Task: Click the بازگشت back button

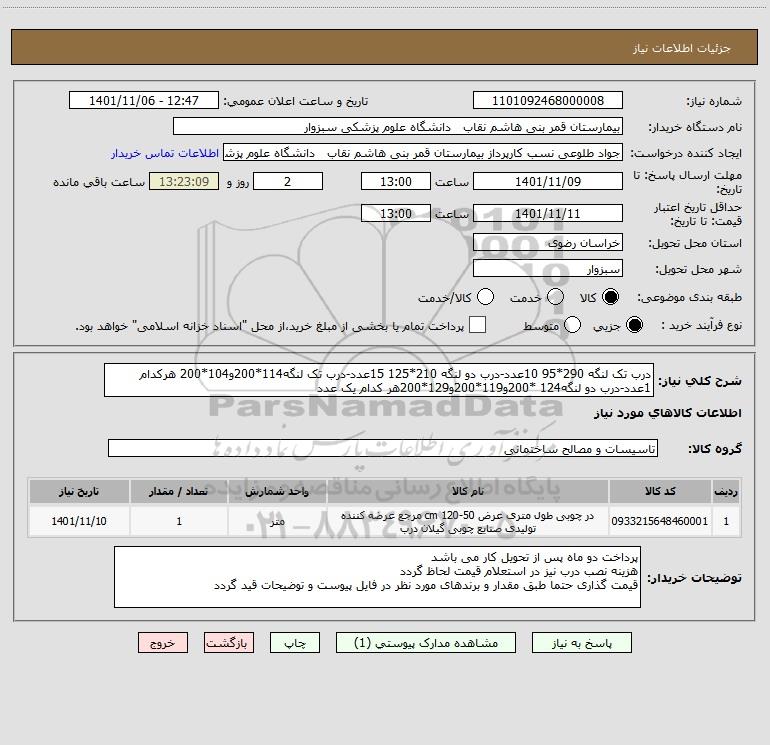Action: pos(229,642)
